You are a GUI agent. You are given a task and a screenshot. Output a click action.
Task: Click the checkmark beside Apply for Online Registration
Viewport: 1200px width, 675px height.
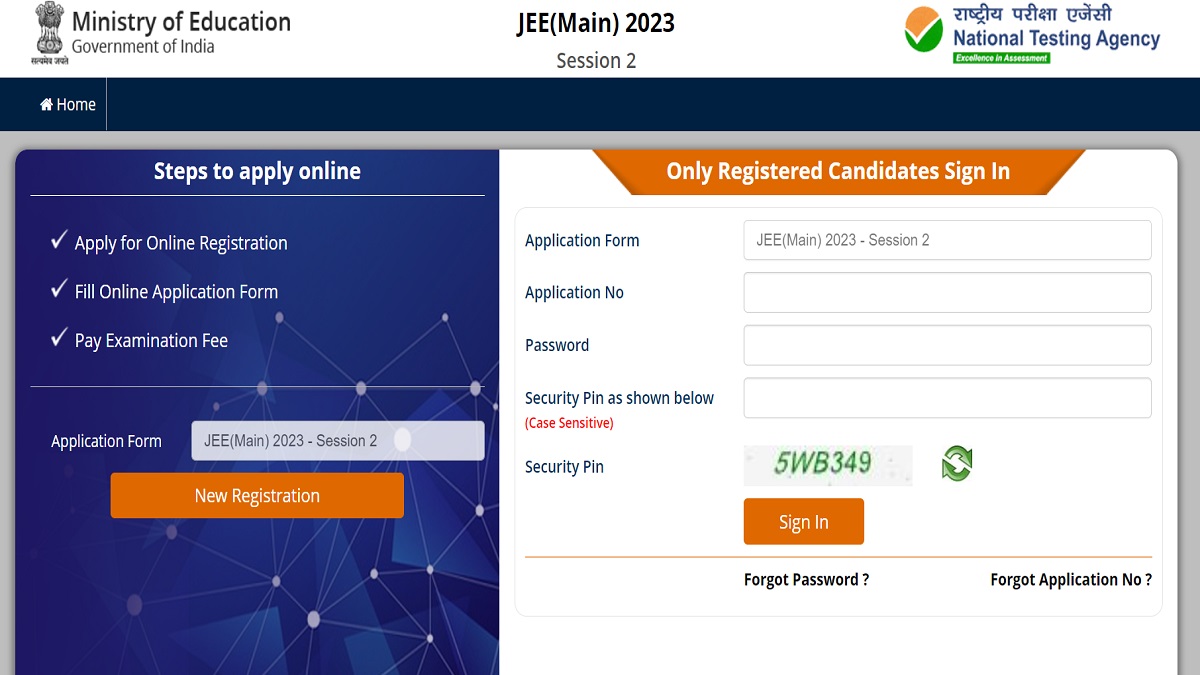click(59, 241)
